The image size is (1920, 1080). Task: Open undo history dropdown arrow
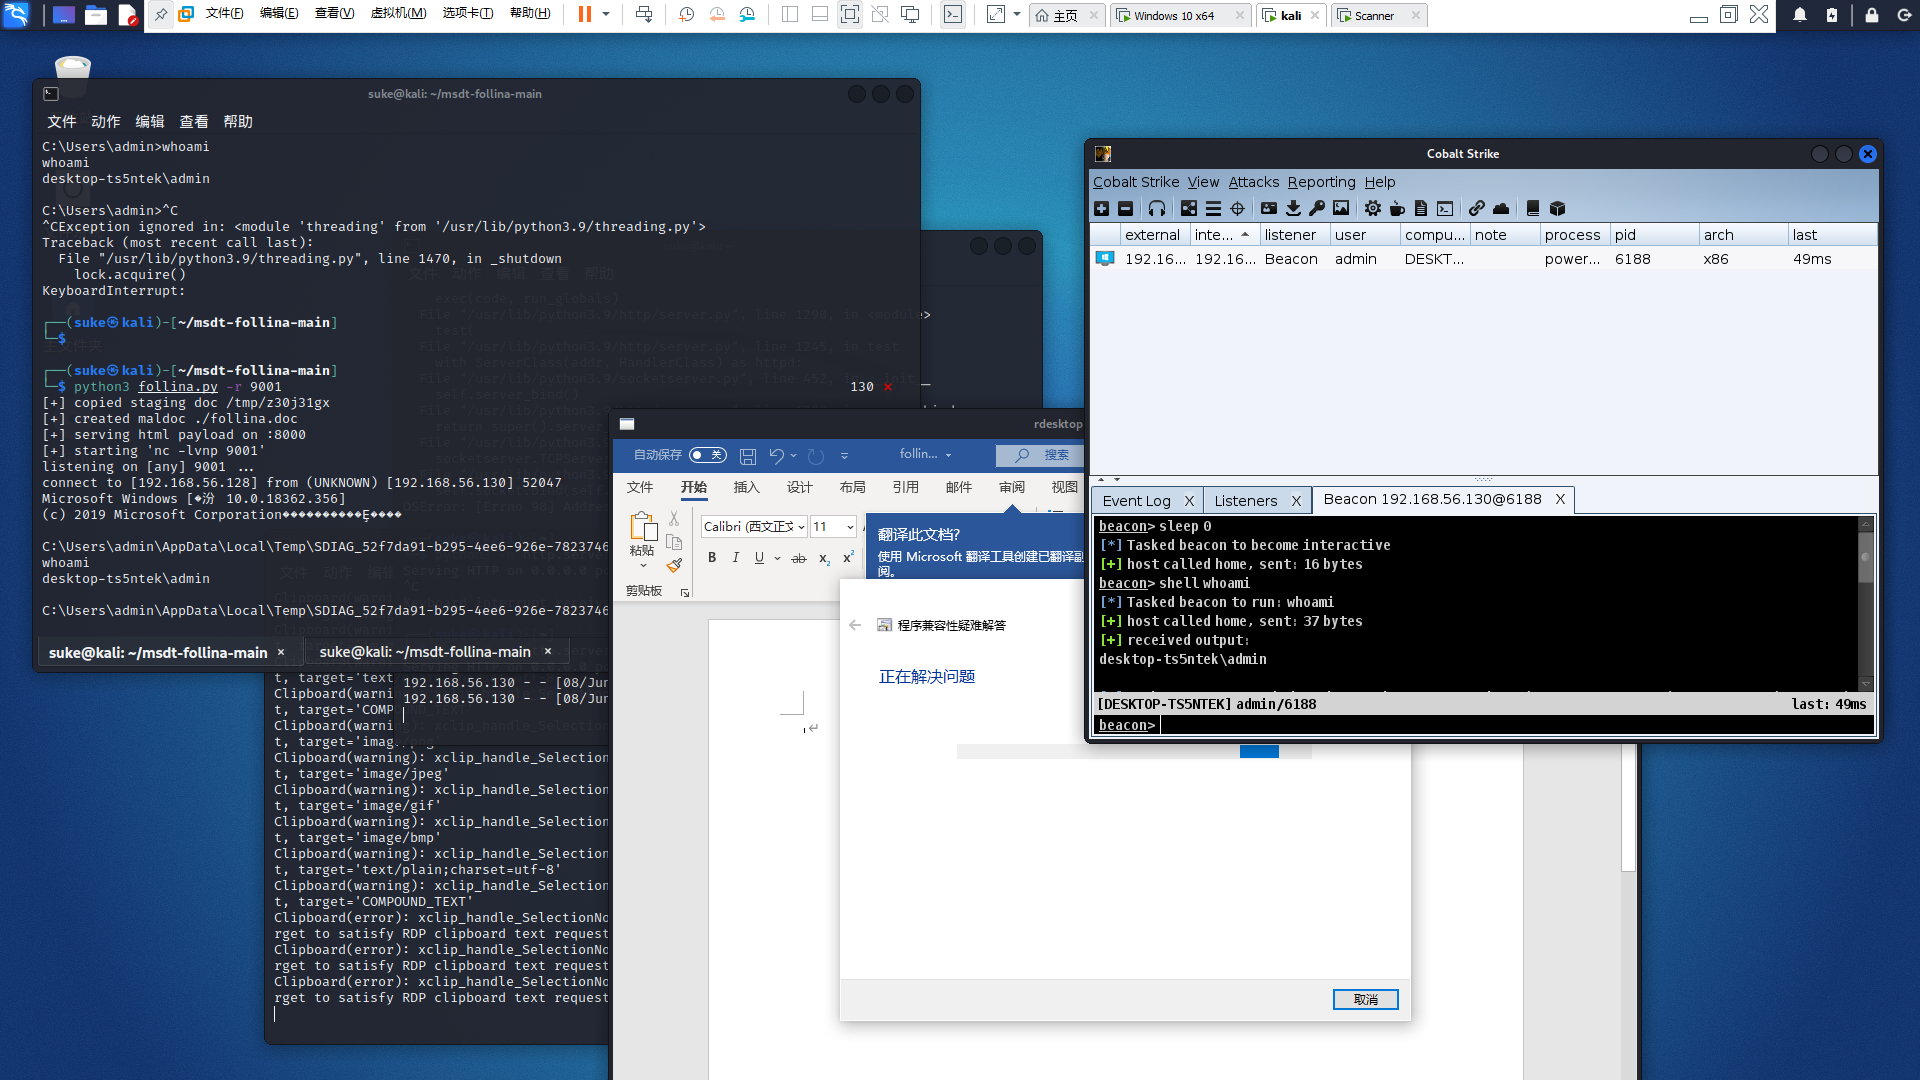793,456
